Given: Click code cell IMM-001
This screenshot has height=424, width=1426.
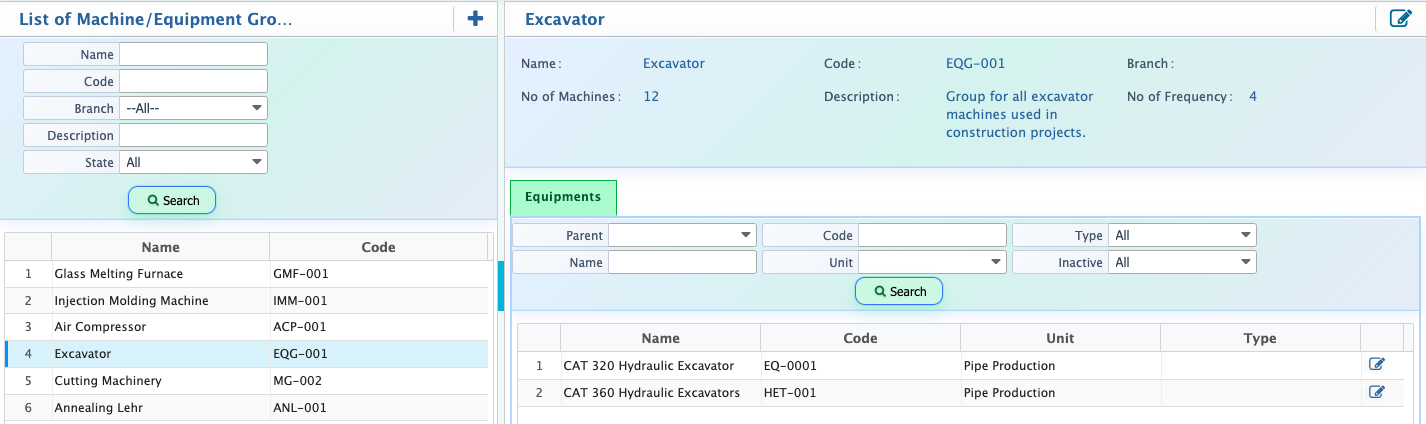Looking at the screenshot, I should click(300, 300).
